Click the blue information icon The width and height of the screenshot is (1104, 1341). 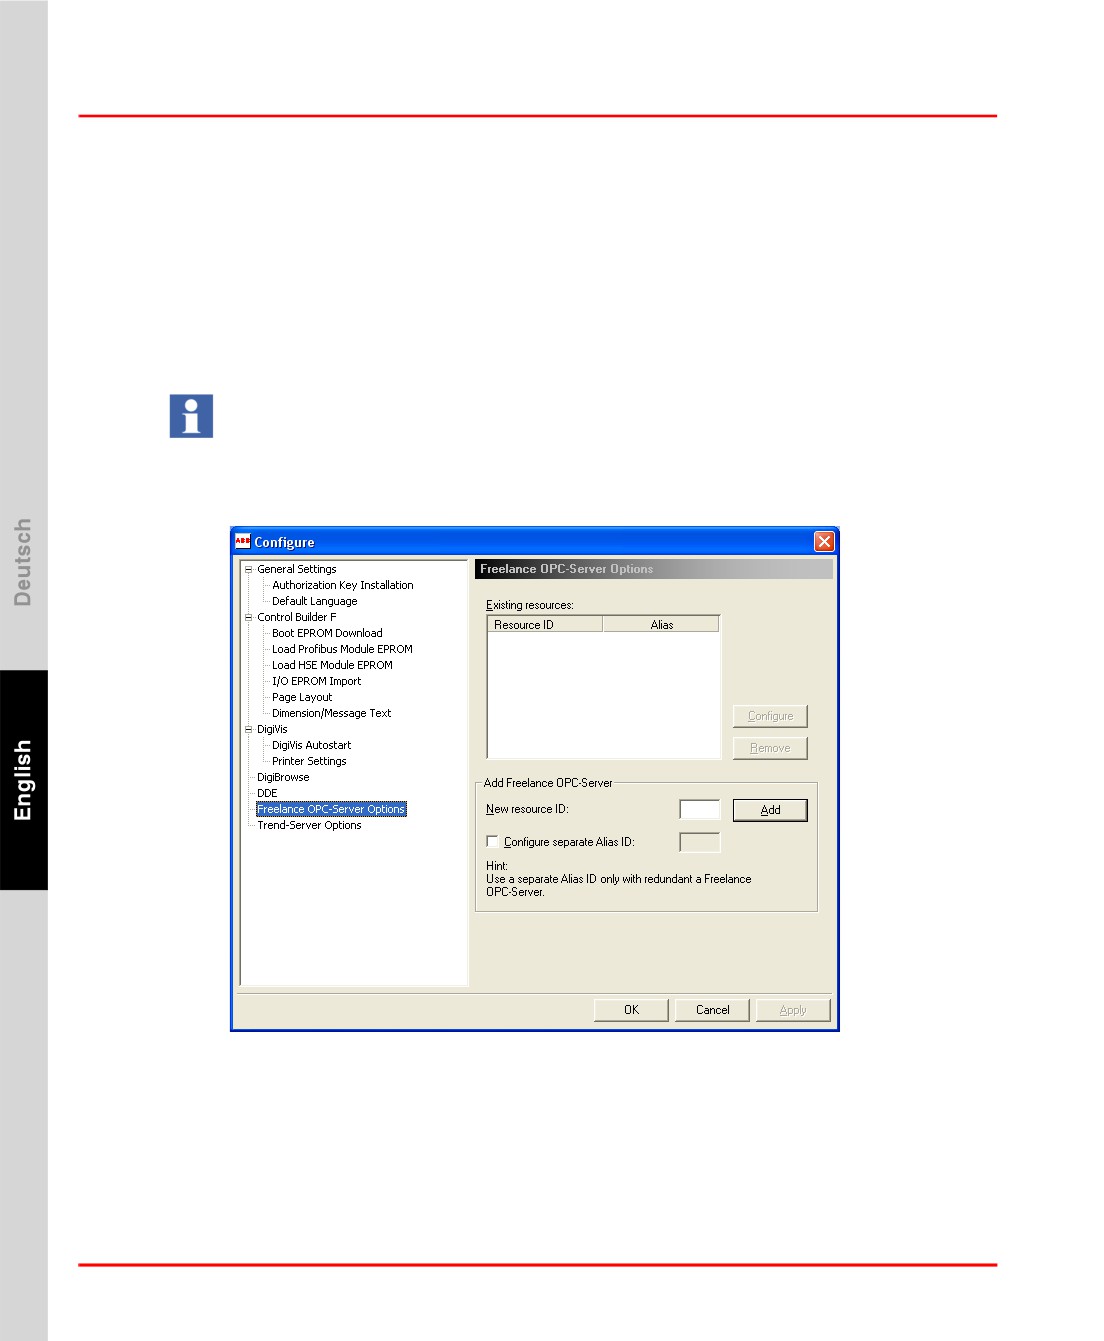[191, 416]
